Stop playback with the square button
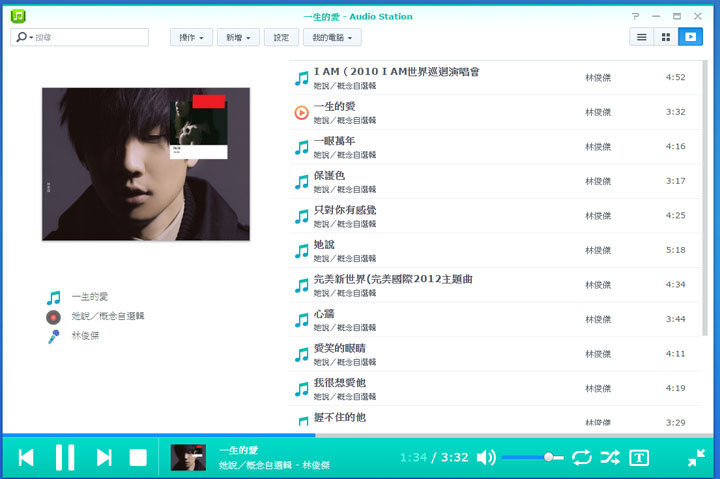Viewport: 720px width, 479px height. coord(138,457)
